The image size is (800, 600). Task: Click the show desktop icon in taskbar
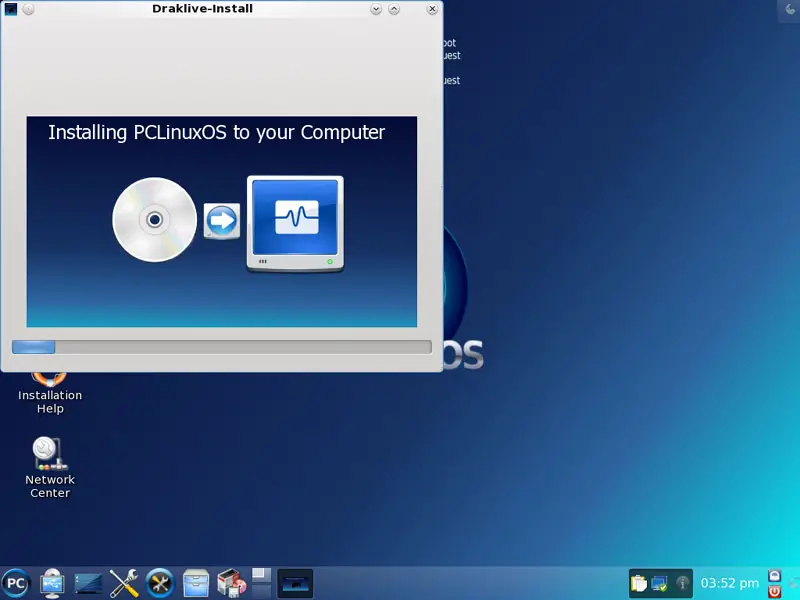point(88,583)
